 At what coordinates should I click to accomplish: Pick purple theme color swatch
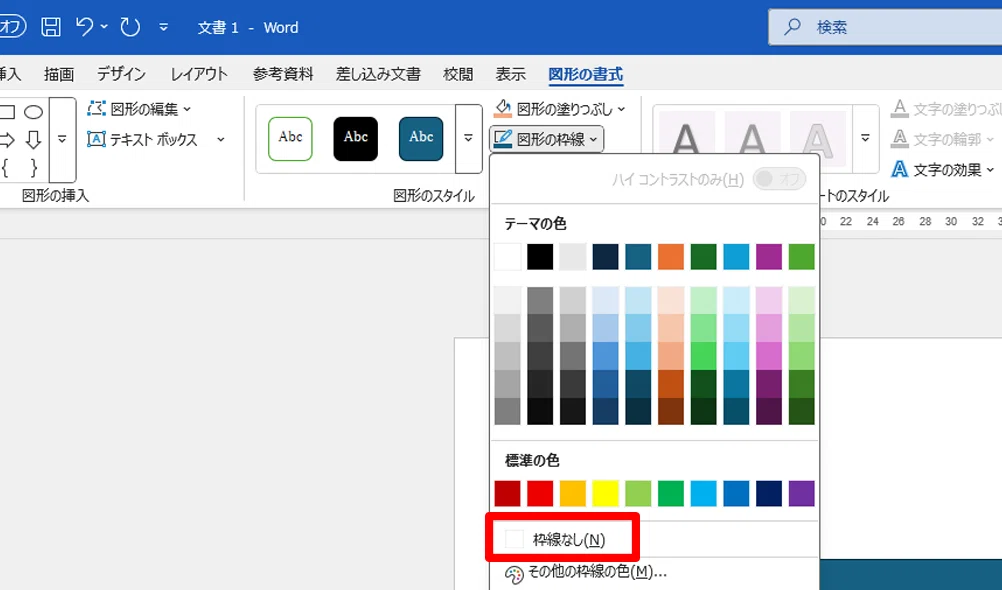(x=769, y=257)
